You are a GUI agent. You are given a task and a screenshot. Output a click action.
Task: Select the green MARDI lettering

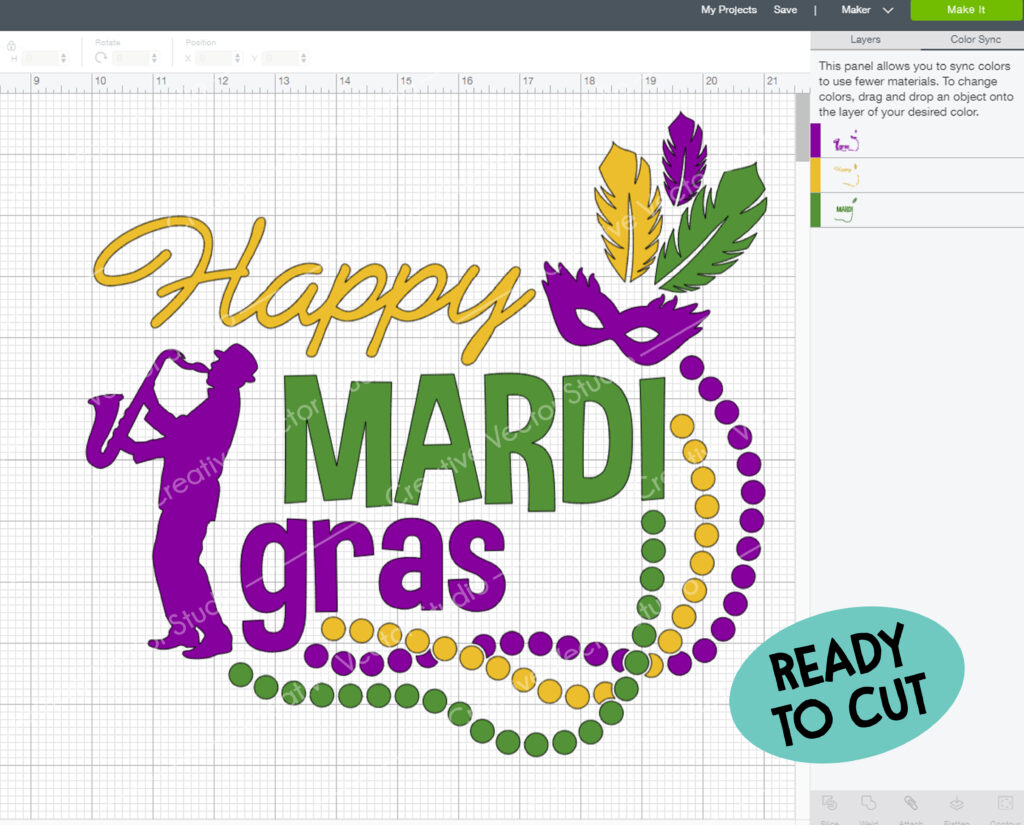tap(475, 441)
